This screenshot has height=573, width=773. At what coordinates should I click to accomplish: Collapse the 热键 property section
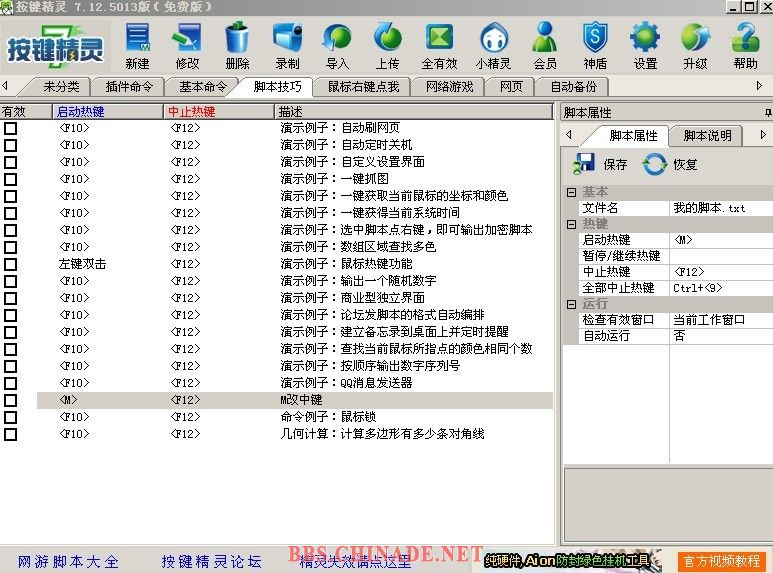[x=571, y=224]
